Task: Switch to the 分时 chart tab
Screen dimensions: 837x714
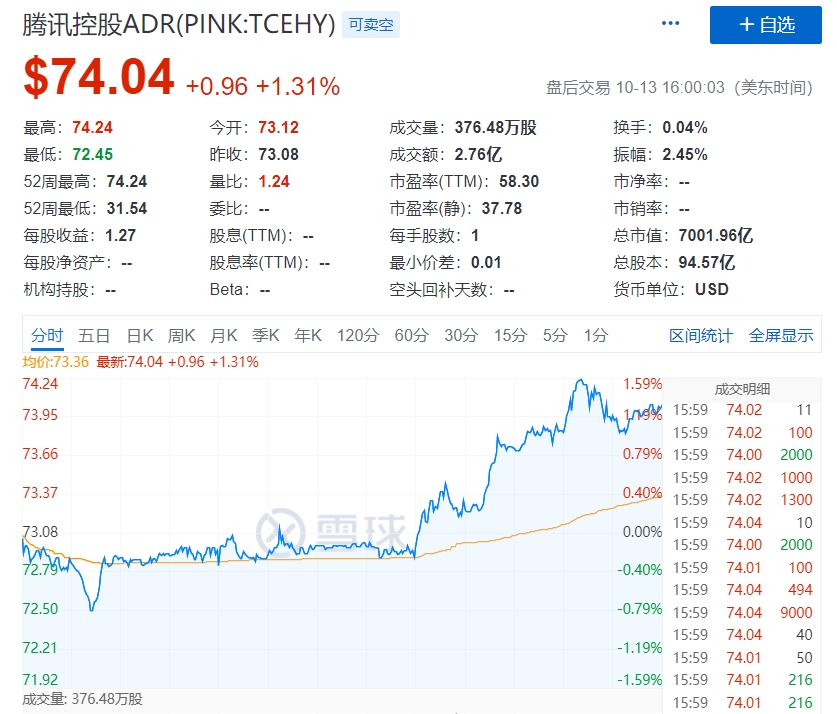Action: pyautogui.click(x=47, y=335)
